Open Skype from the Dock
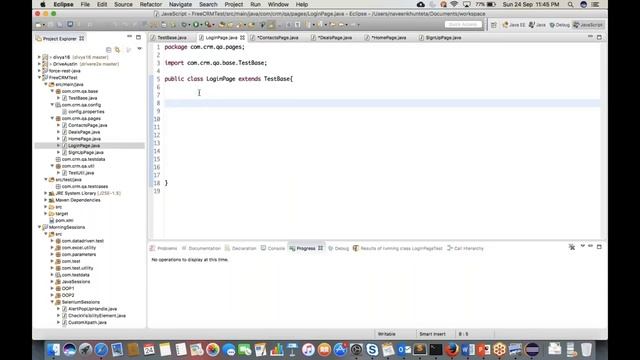 (x=372, y=350)
